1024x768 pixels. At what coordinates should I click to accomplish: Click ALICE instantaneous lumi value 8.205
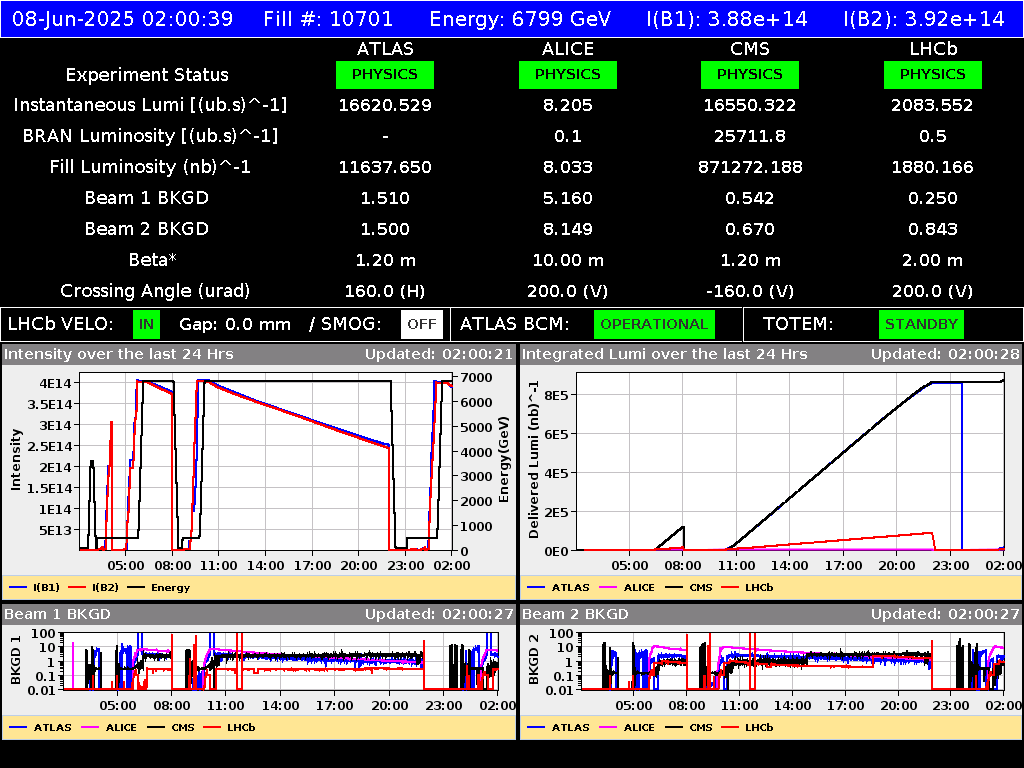(x=568, y=105)
